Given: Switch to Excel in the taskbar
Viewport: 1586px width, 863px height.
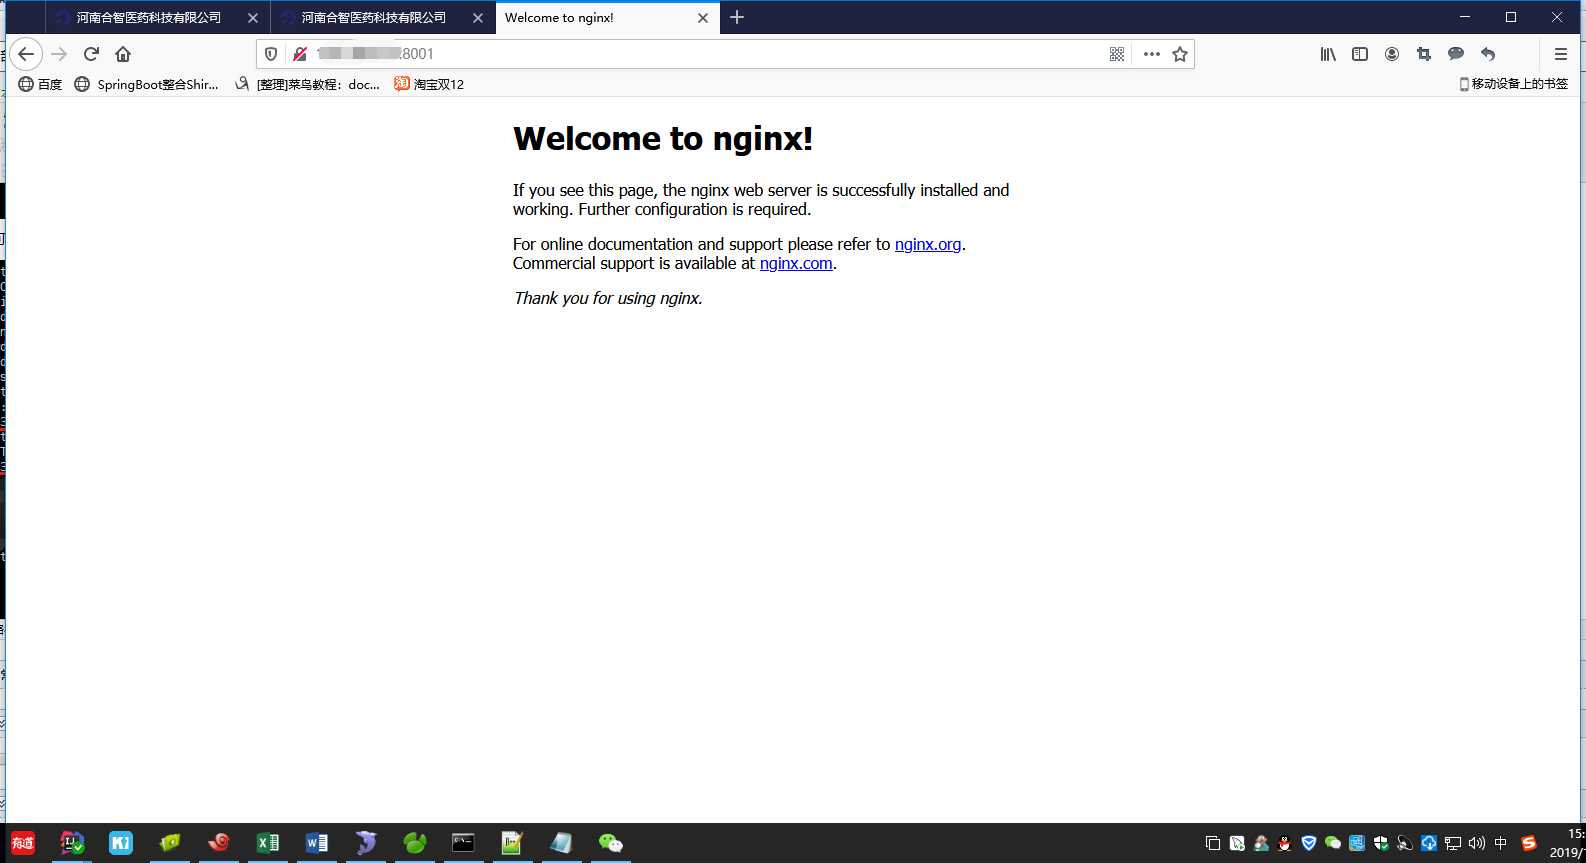Looking at the screenshot, I should coord(268,843).
